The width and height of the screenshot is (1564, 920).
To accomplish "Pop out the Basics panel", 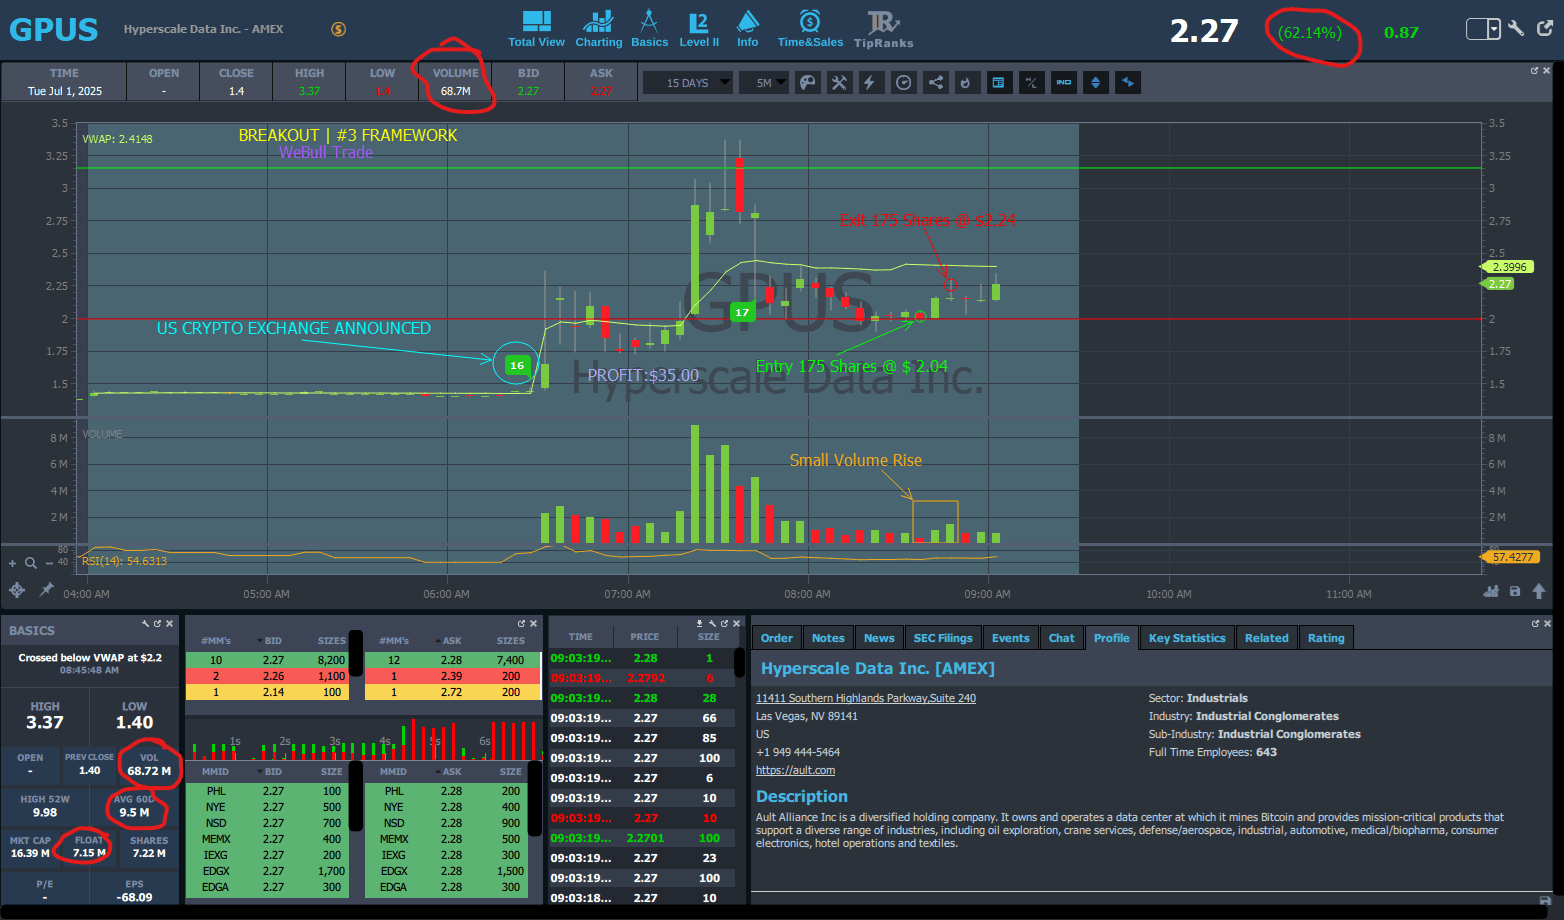I will [157, 623].
